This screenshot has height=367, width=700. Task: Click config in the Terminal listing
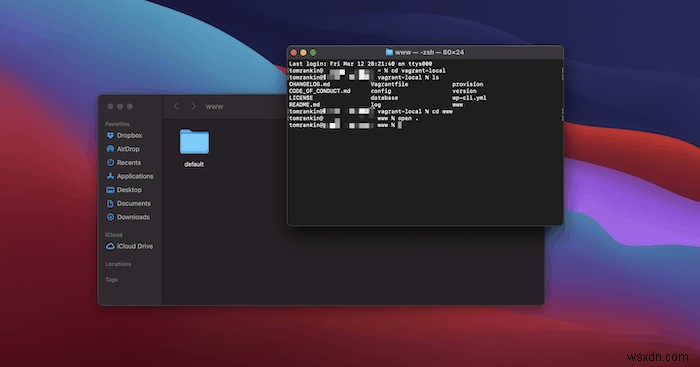(381, 91)
